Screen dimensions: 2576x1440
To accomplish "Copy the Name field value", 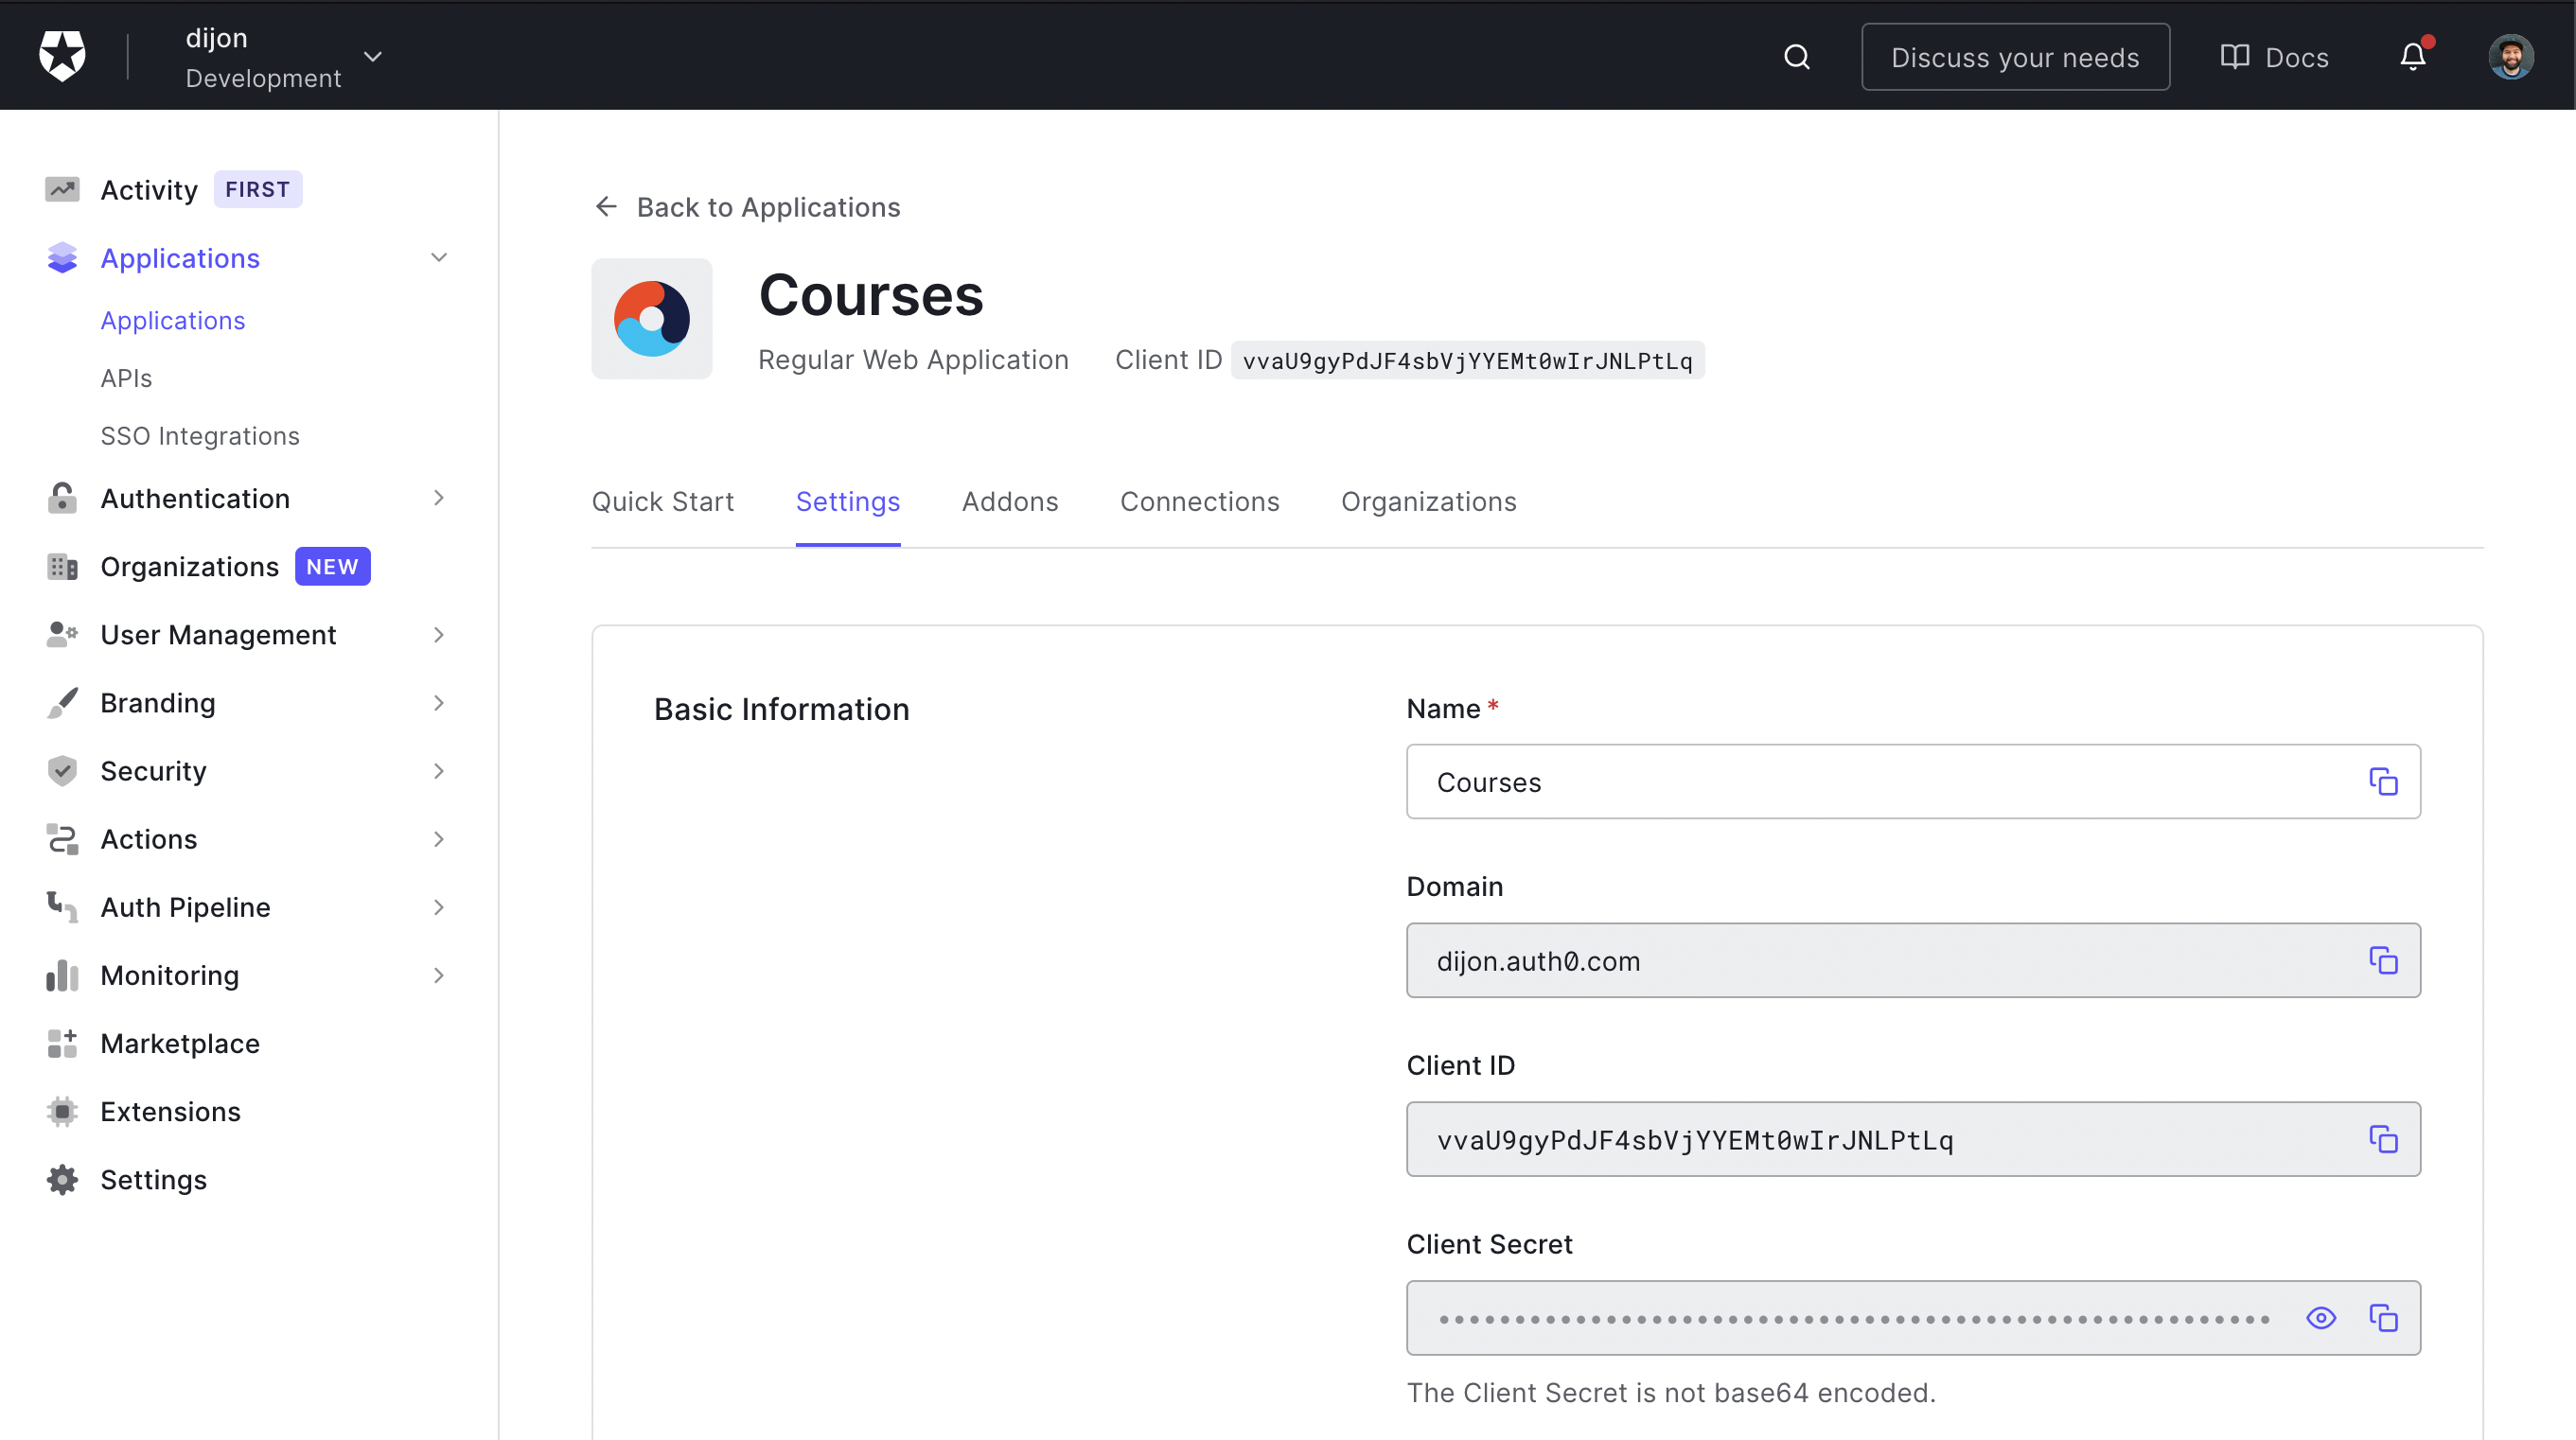I will click(x=2383, y=782).
